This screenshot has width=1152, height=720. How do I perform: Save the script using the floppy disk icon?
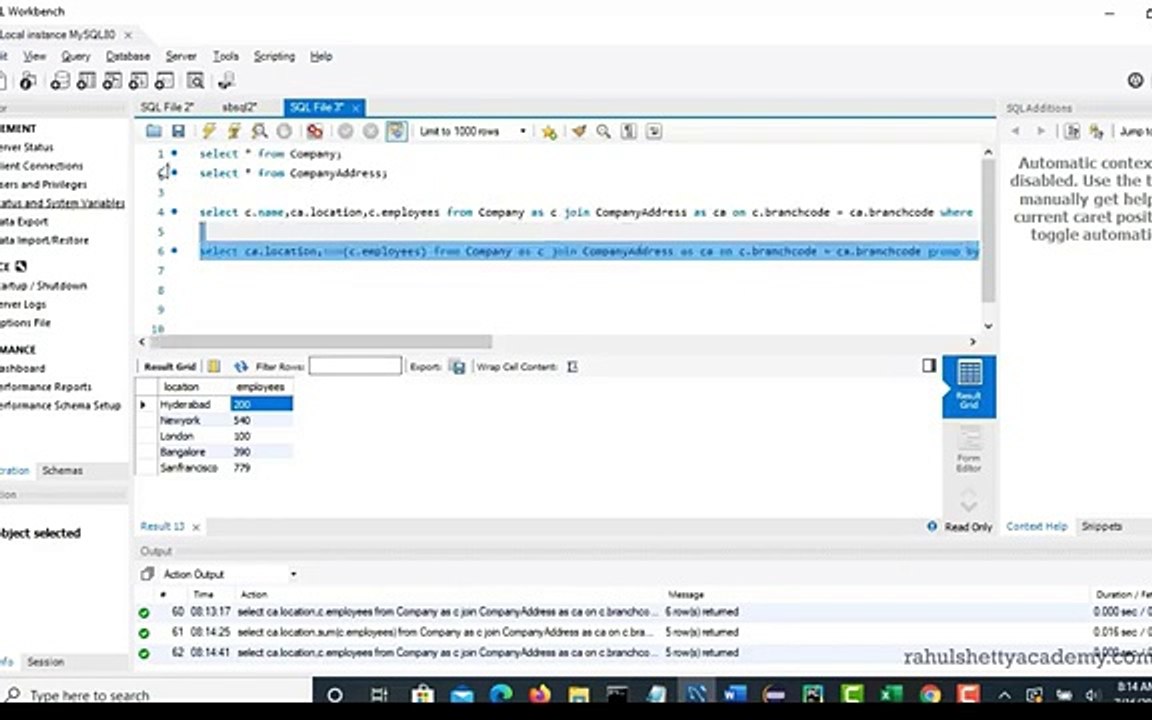coord(178,132)
